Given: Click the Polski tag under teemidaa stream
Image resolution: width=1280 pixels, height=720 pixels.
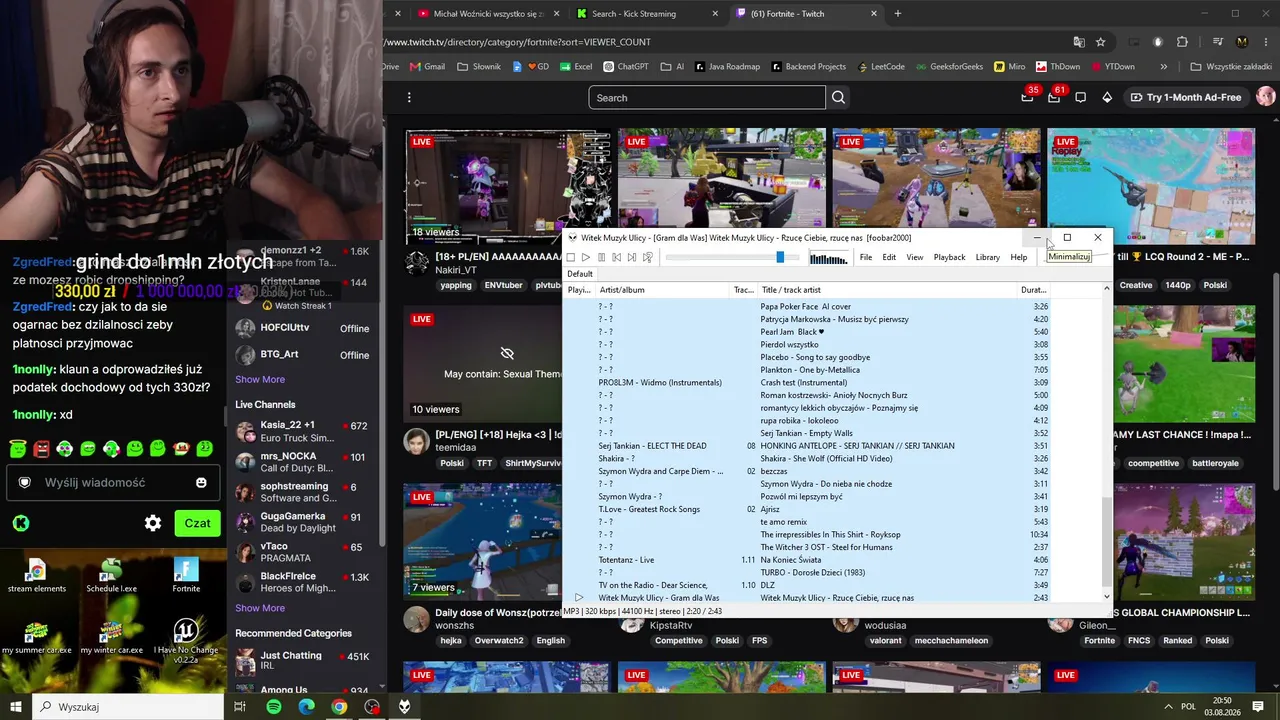Looking at the screenshot, I should pyautogui.click(x=452, y=464).
